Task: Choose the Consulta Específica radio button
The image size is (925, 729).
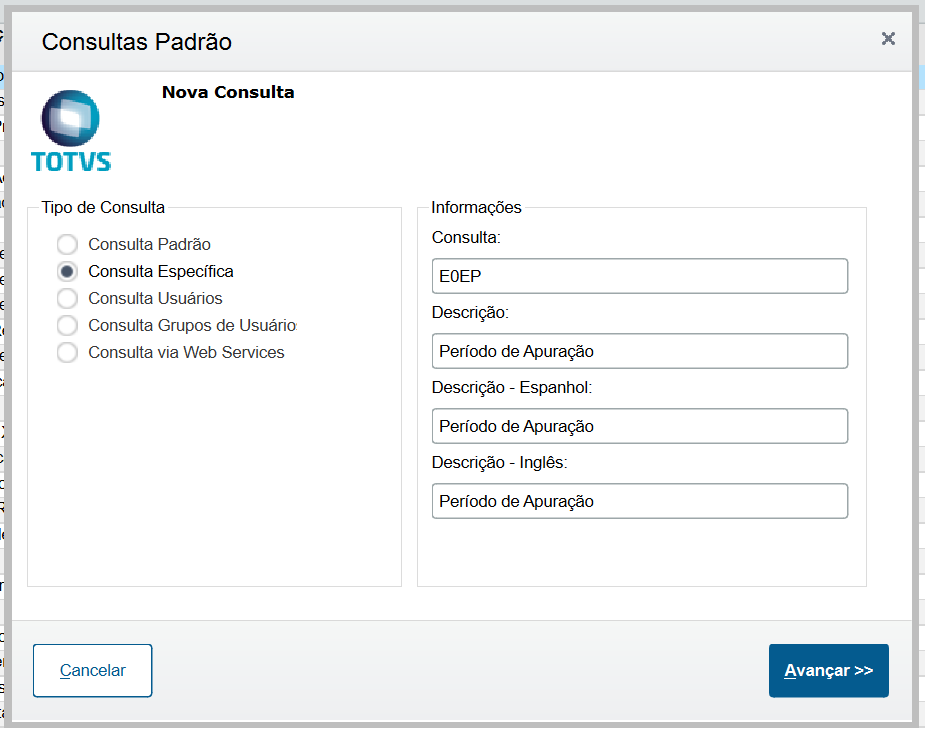Action: pyautogui.click(x=67, y=271)
